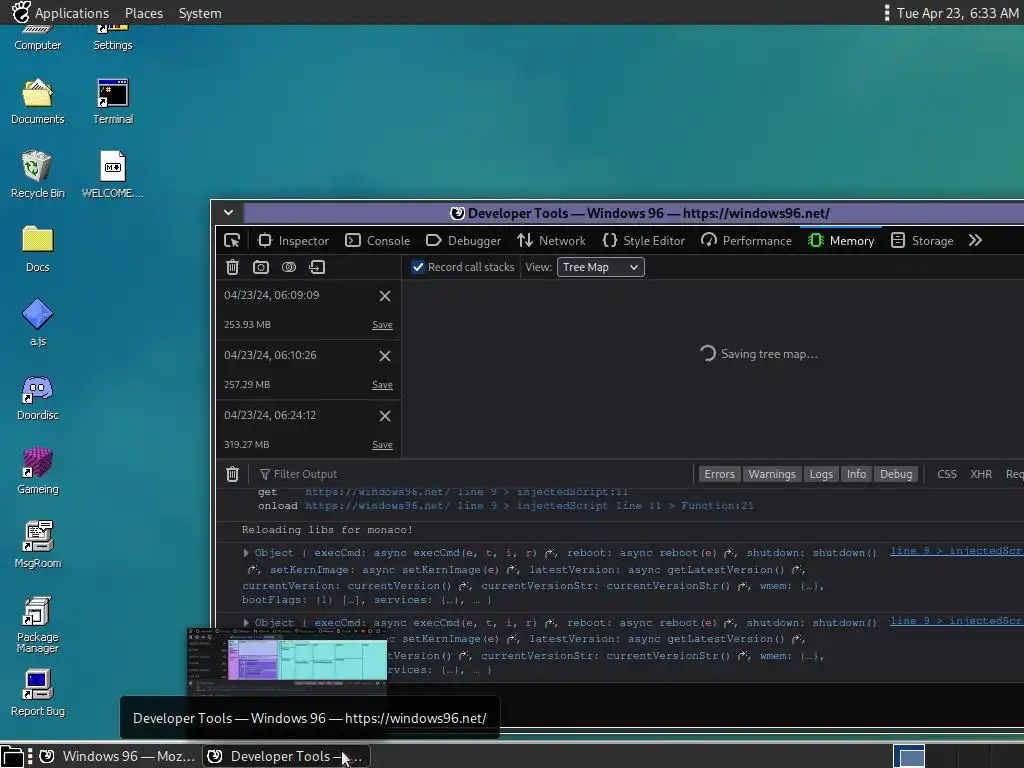Open the Debugger tab
1024x768 pixels.
tap(464, 240)
